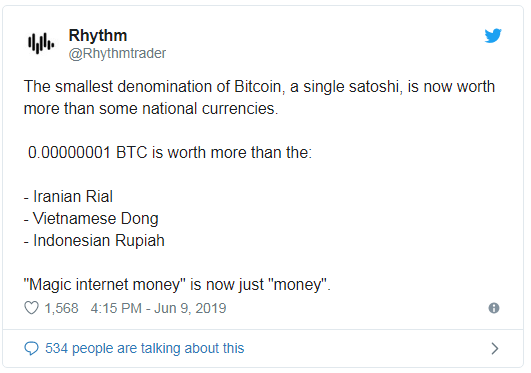Screen dimensions: 531x373
Task: Click the "Indonesian Rupiah" list line
Action: pyautogui.click(x=94, y=241)
